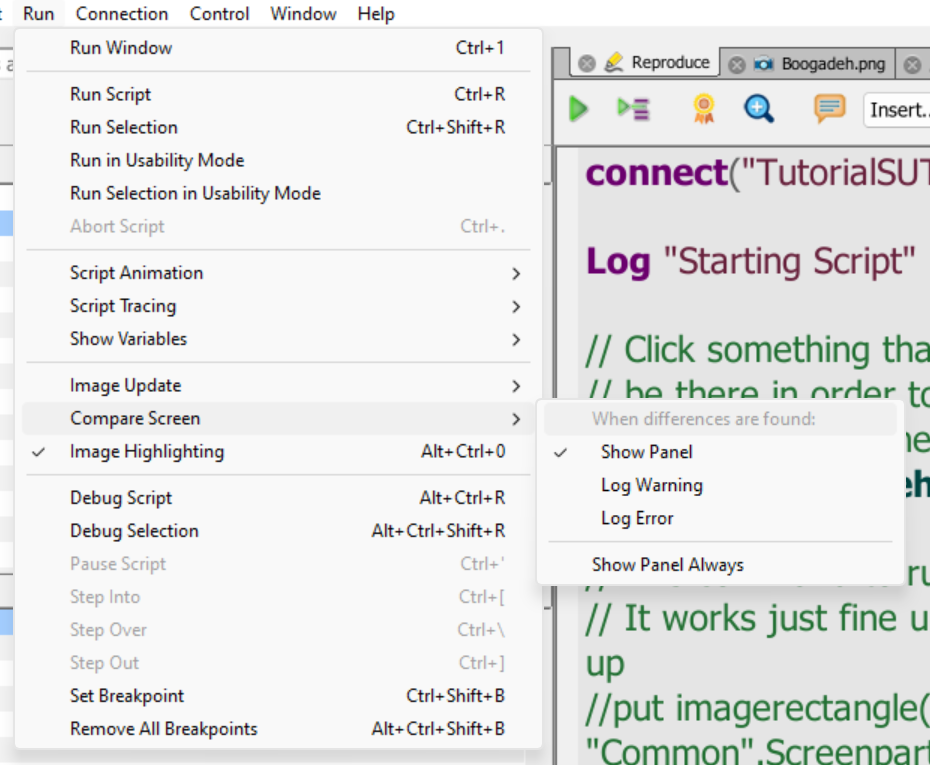Choose Log Error for differences
The height and width of the screenshot is (765, 930).
(637, 518)
